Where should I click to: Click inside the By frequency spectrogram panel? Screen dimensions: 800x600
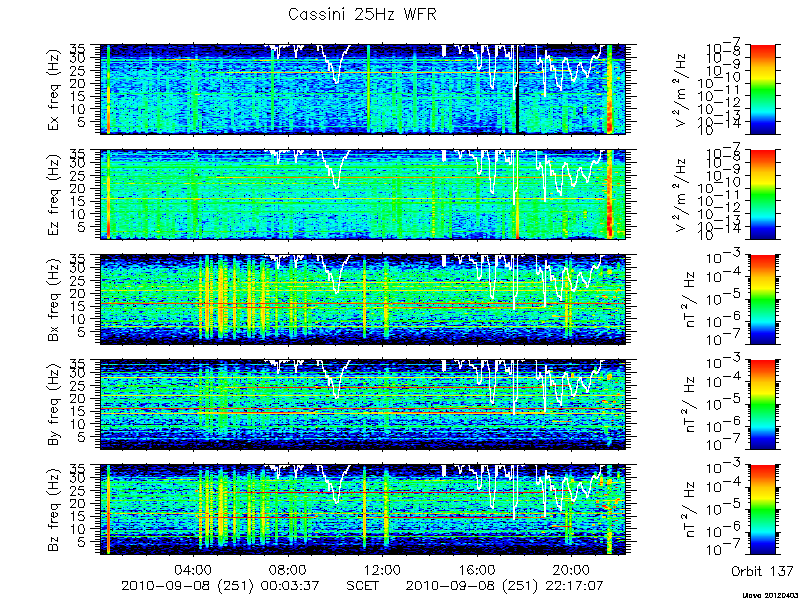363,405
